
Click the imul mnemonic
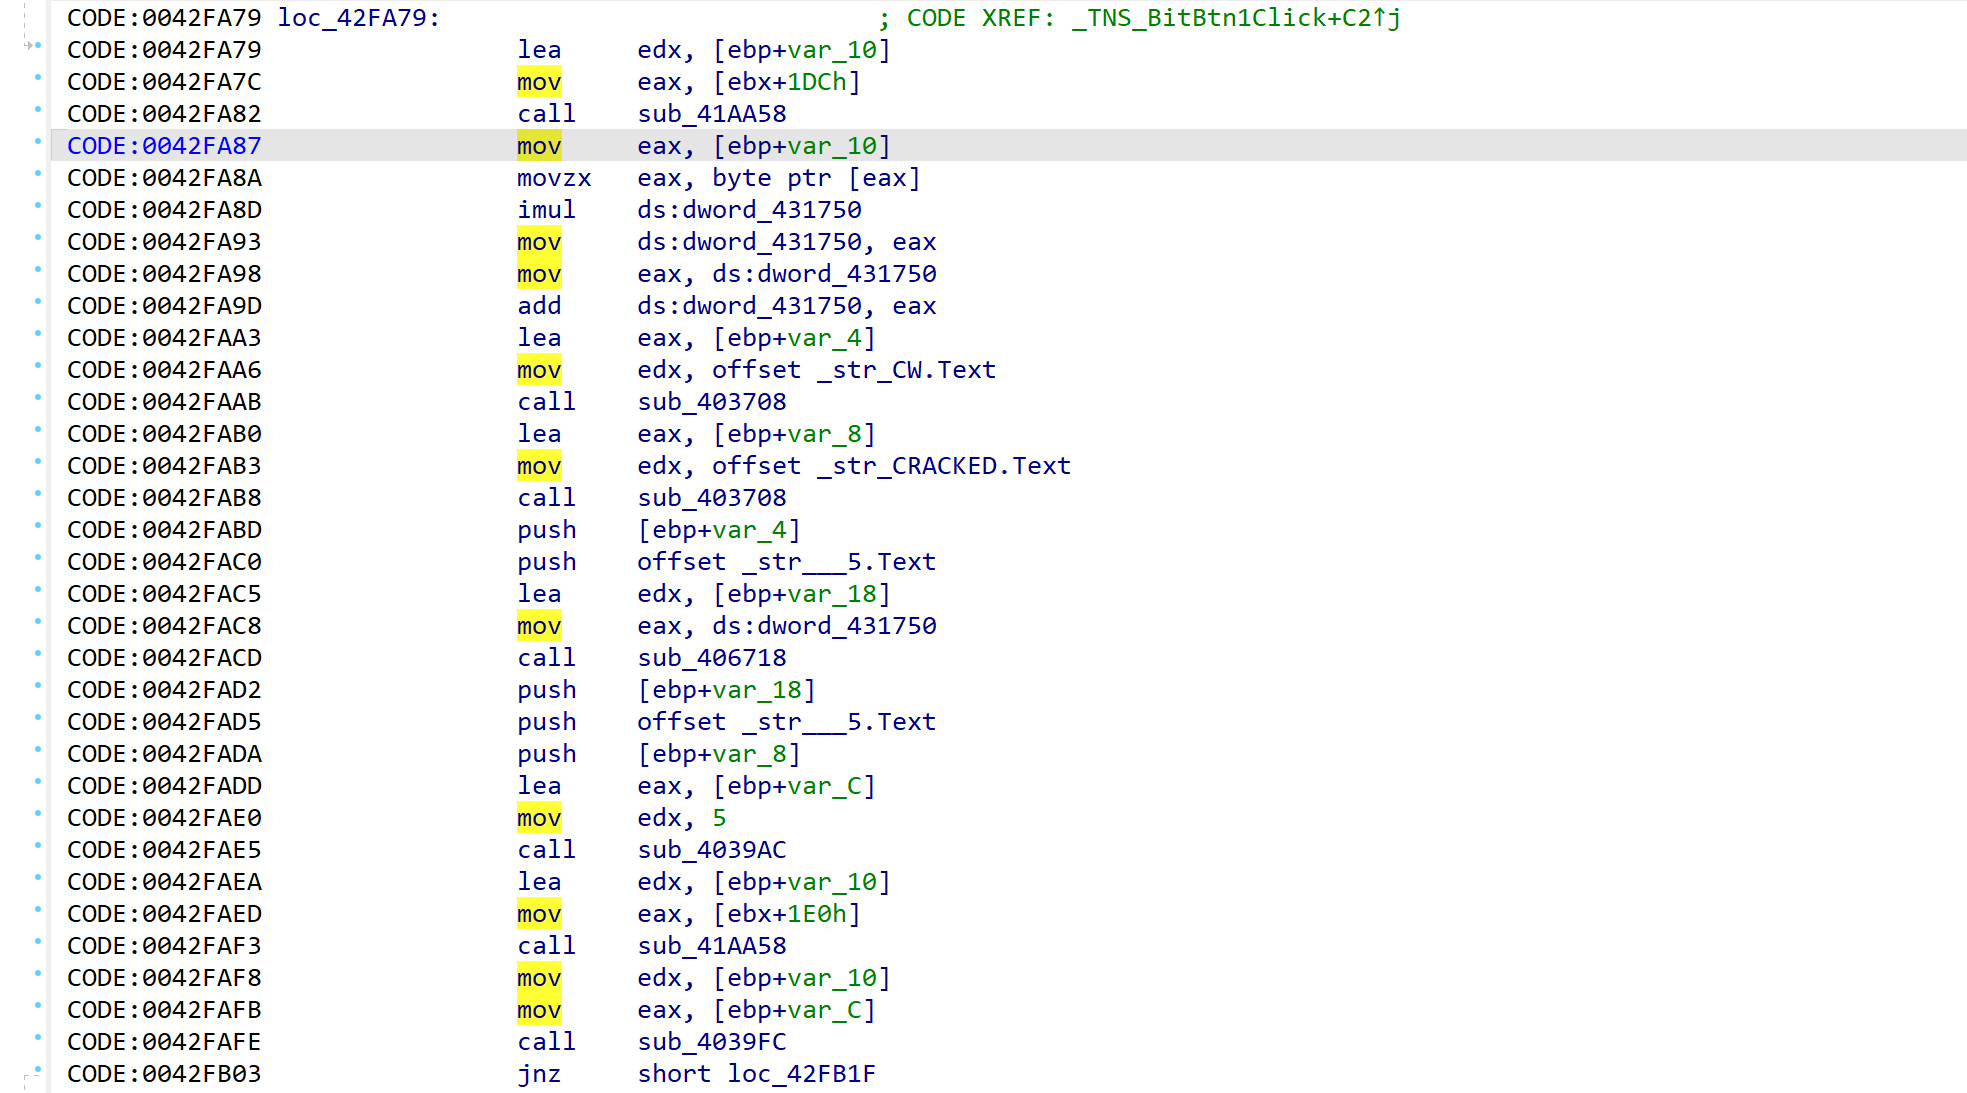547,210
